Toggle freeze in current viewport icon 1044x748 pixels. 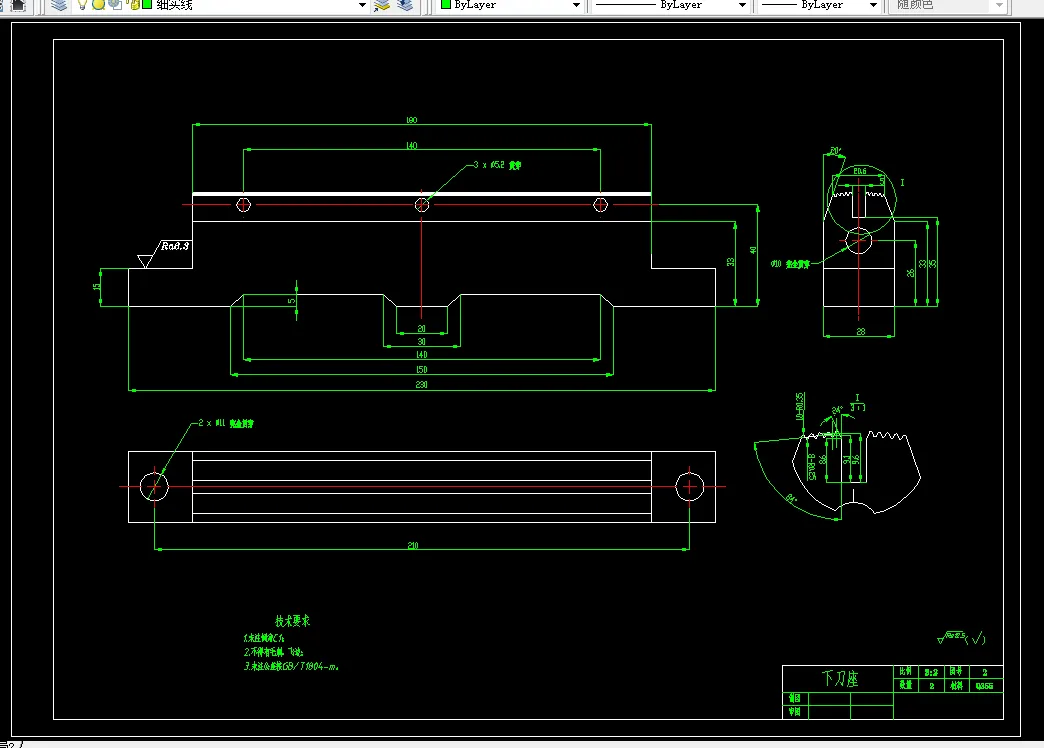coord(115,5)
